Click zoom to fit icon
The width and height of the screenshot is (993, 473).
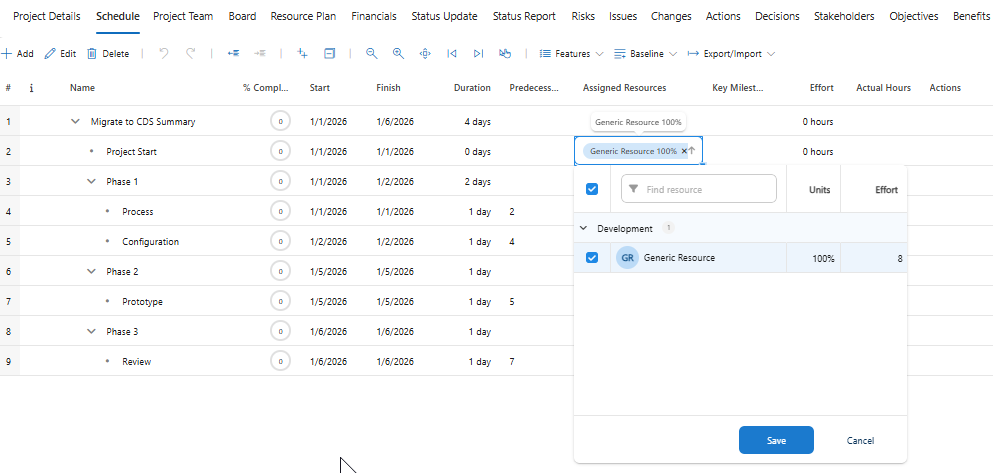(x=425, y=54)
